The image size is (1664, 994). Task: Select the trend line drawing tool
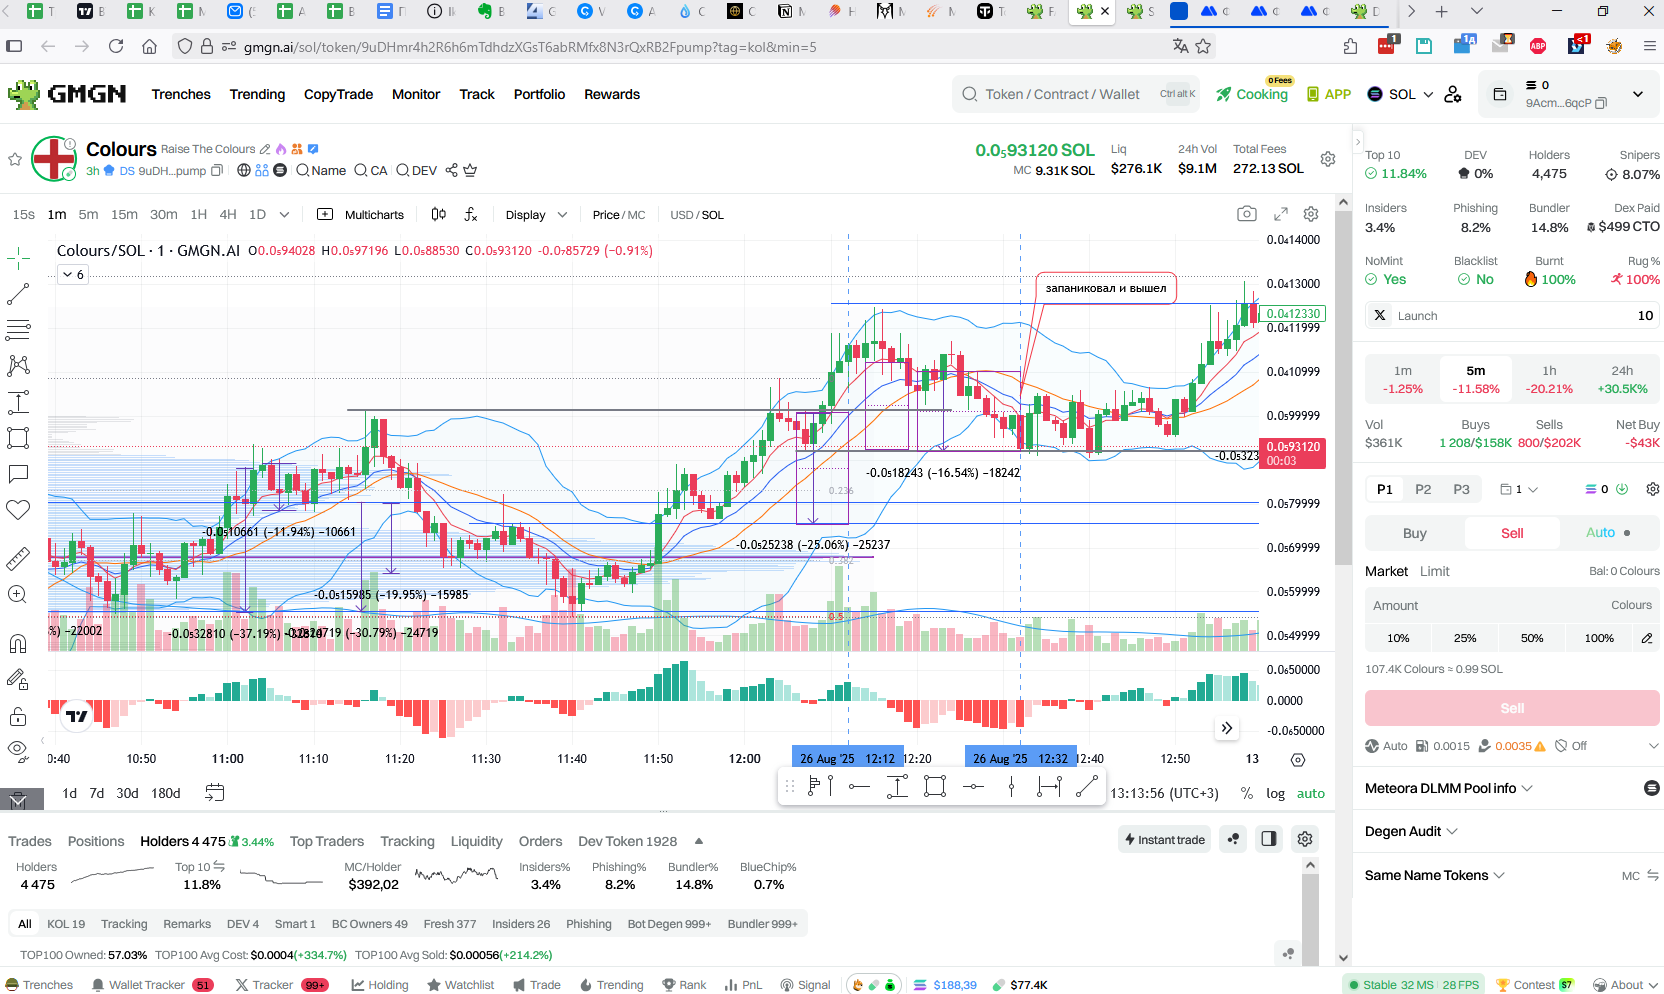(x=18, y=294)
